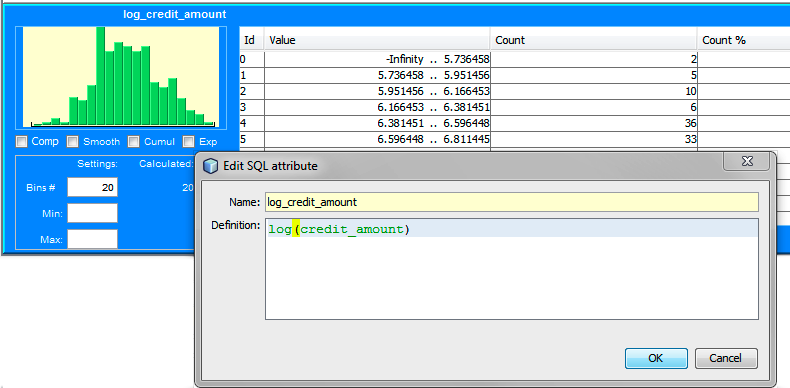790x388 pixels.
Task: Click the Count column header
Action: pos(594,40)
